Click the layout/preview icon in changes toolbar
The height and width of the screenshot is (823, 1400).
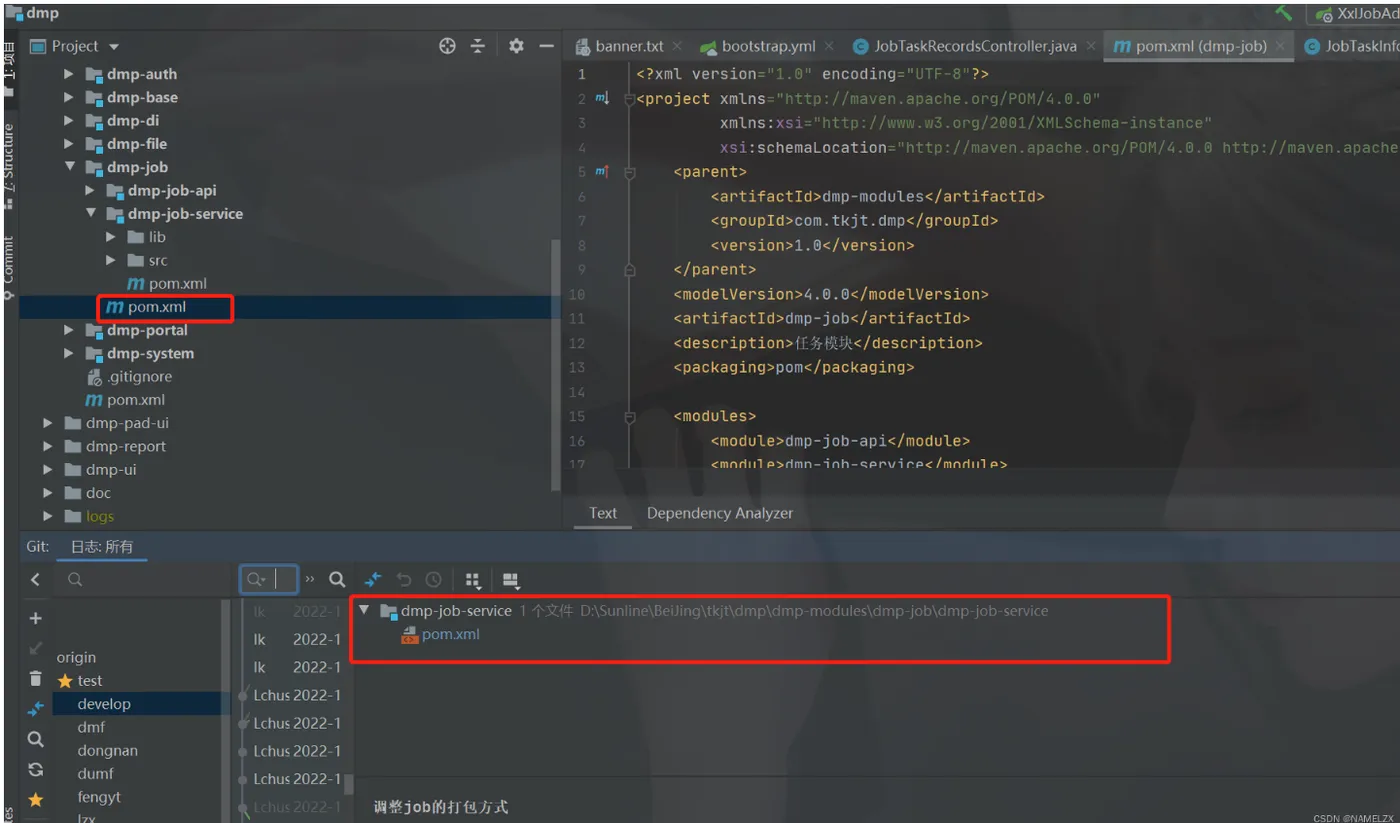(x=511, y=580)
